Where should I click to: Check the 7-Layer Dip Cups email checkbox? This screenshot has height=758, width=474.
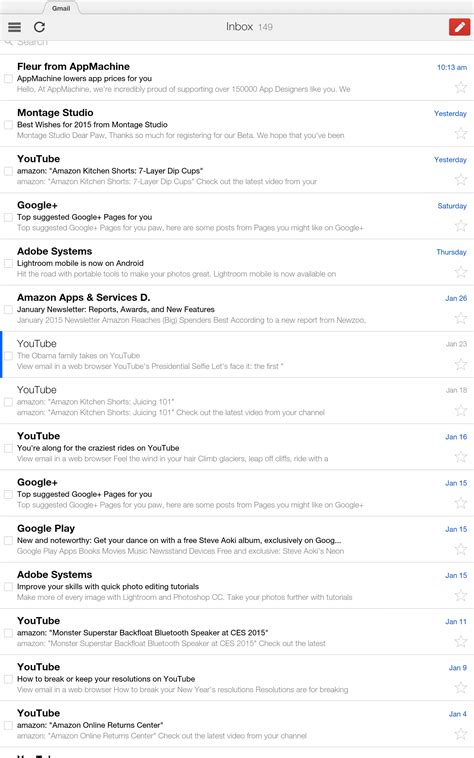(x=8, y=171)
